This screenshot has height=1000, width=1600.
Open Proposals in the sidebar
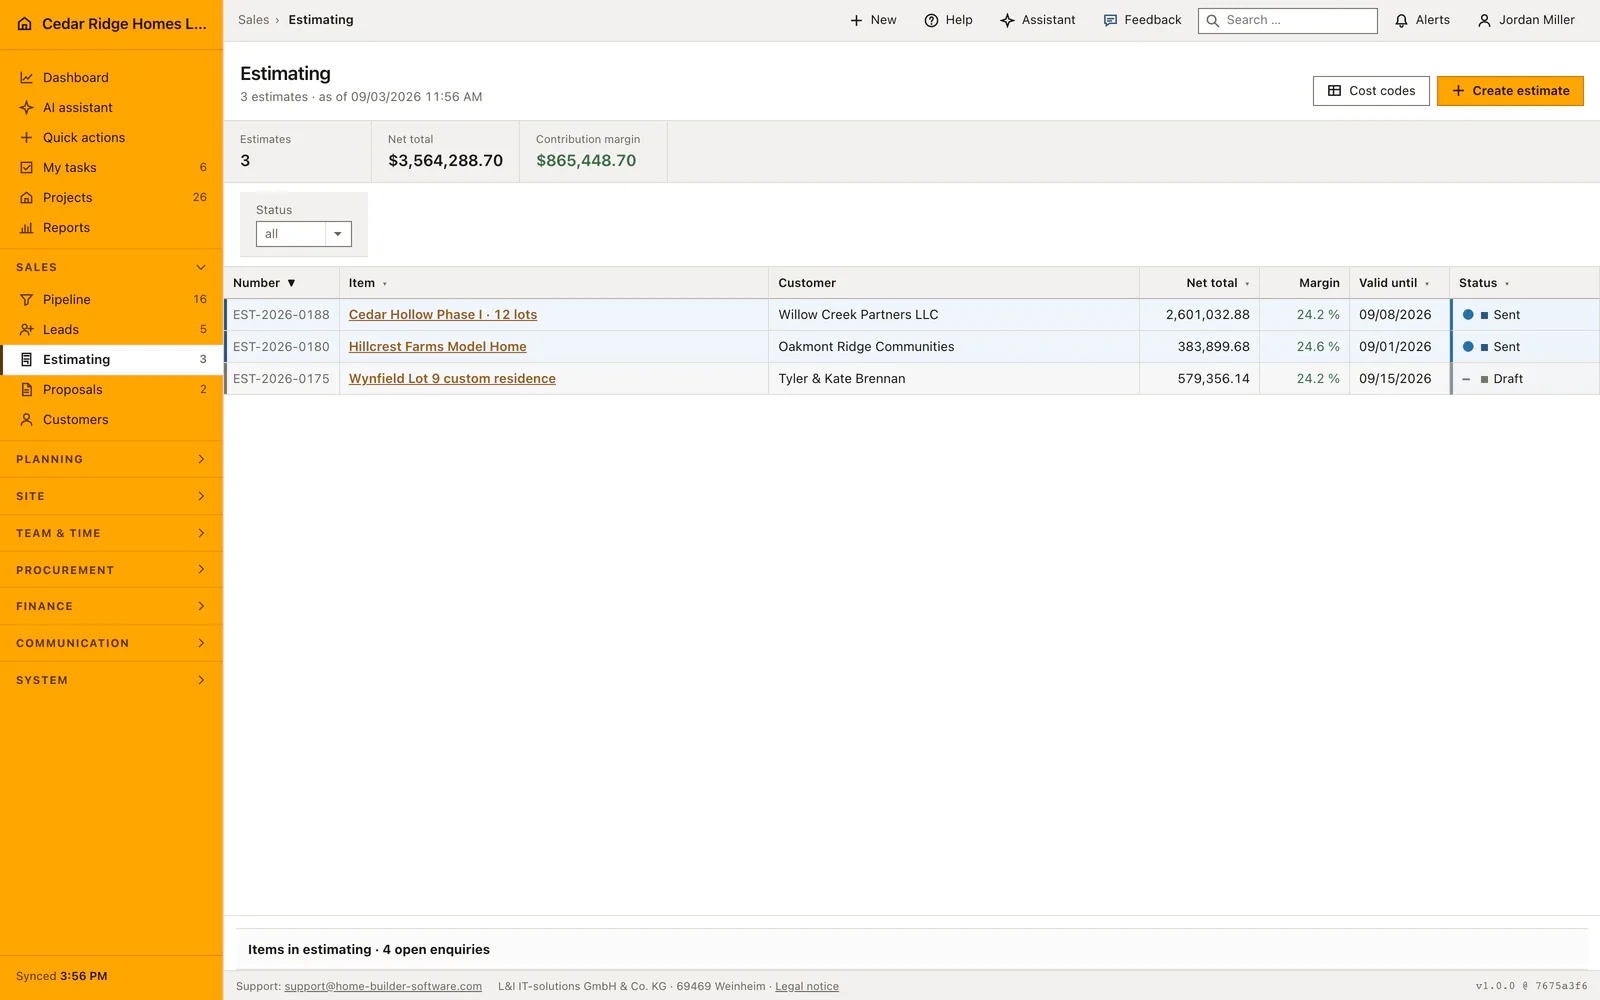coord(111,389)
